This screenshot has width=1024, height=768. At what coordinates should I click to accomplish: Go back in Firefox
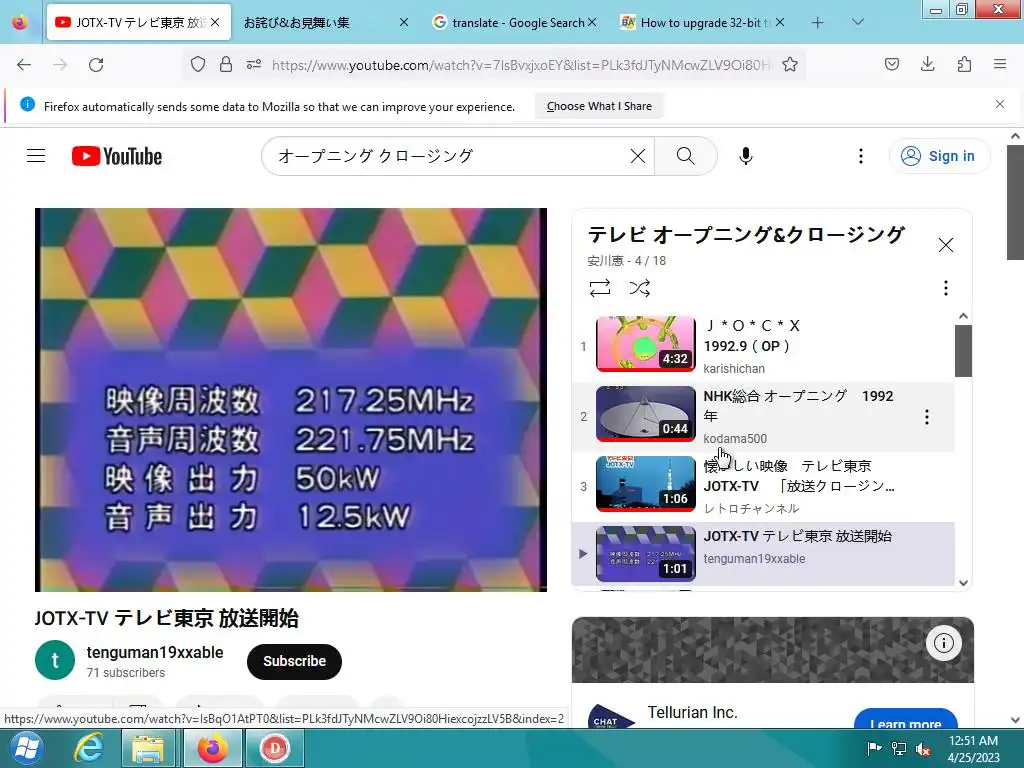24,65
